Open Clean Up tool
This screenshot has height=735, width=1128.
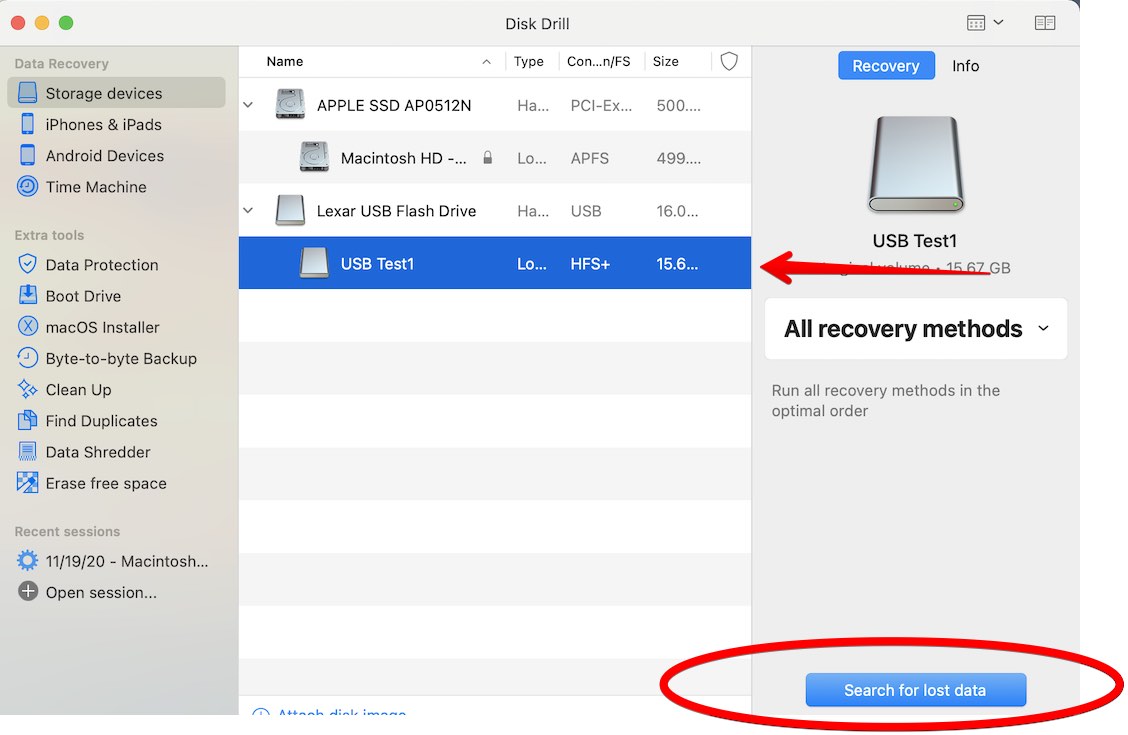[x=78, y=390]
